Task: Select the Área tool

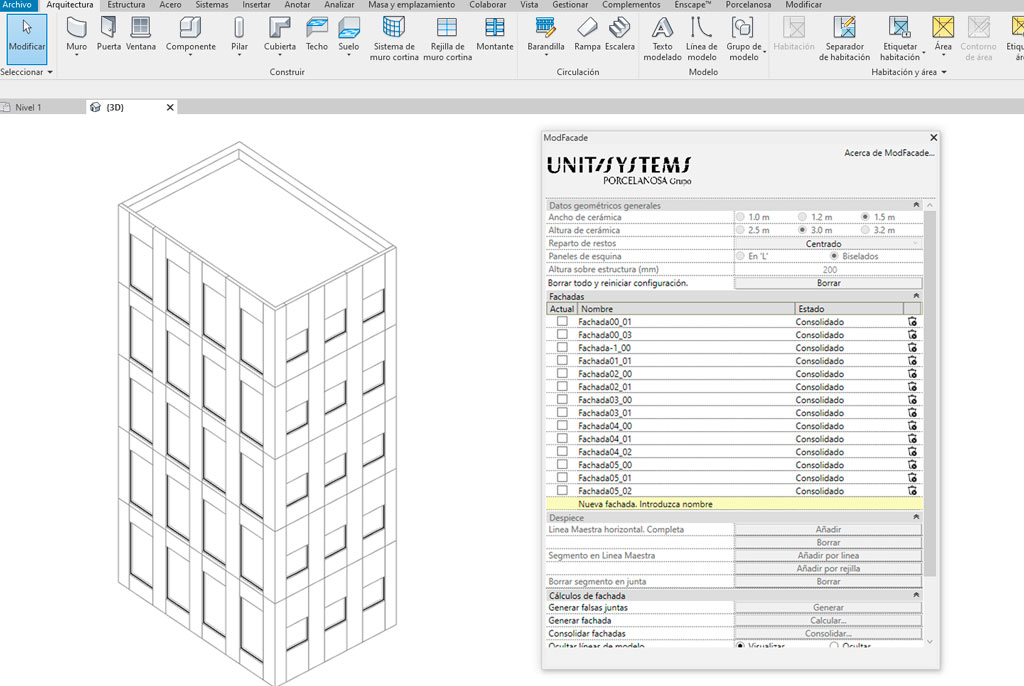Action: [x=943, y=34]
